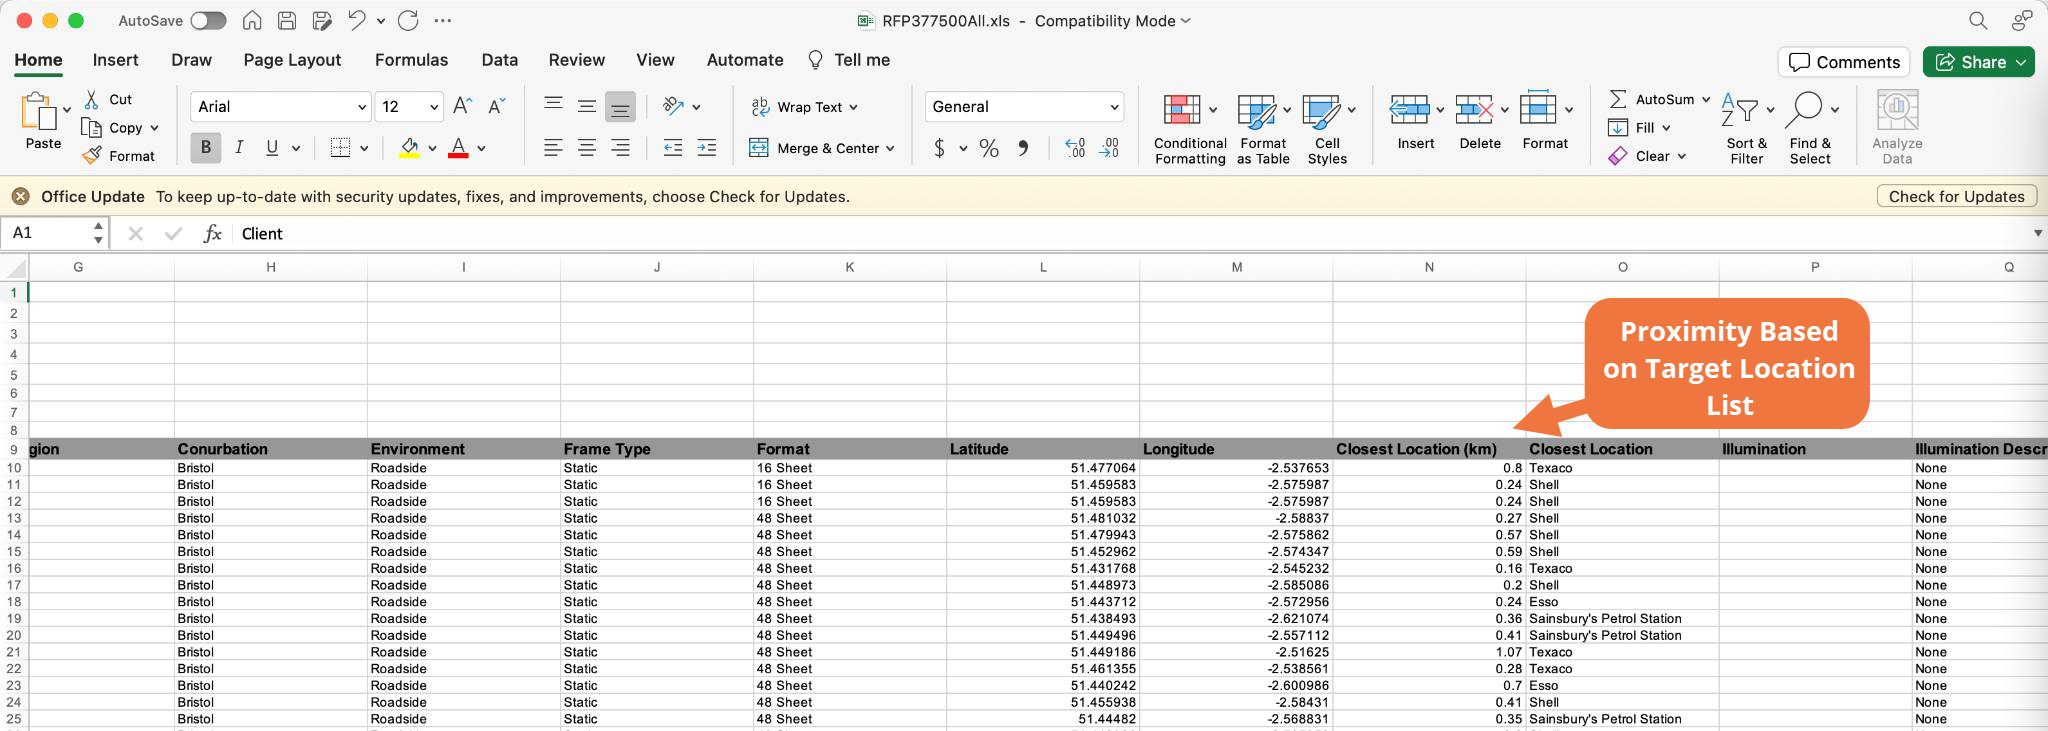Toggle bottom vertical alignment

pyautogui.click(x=620, y=106)
